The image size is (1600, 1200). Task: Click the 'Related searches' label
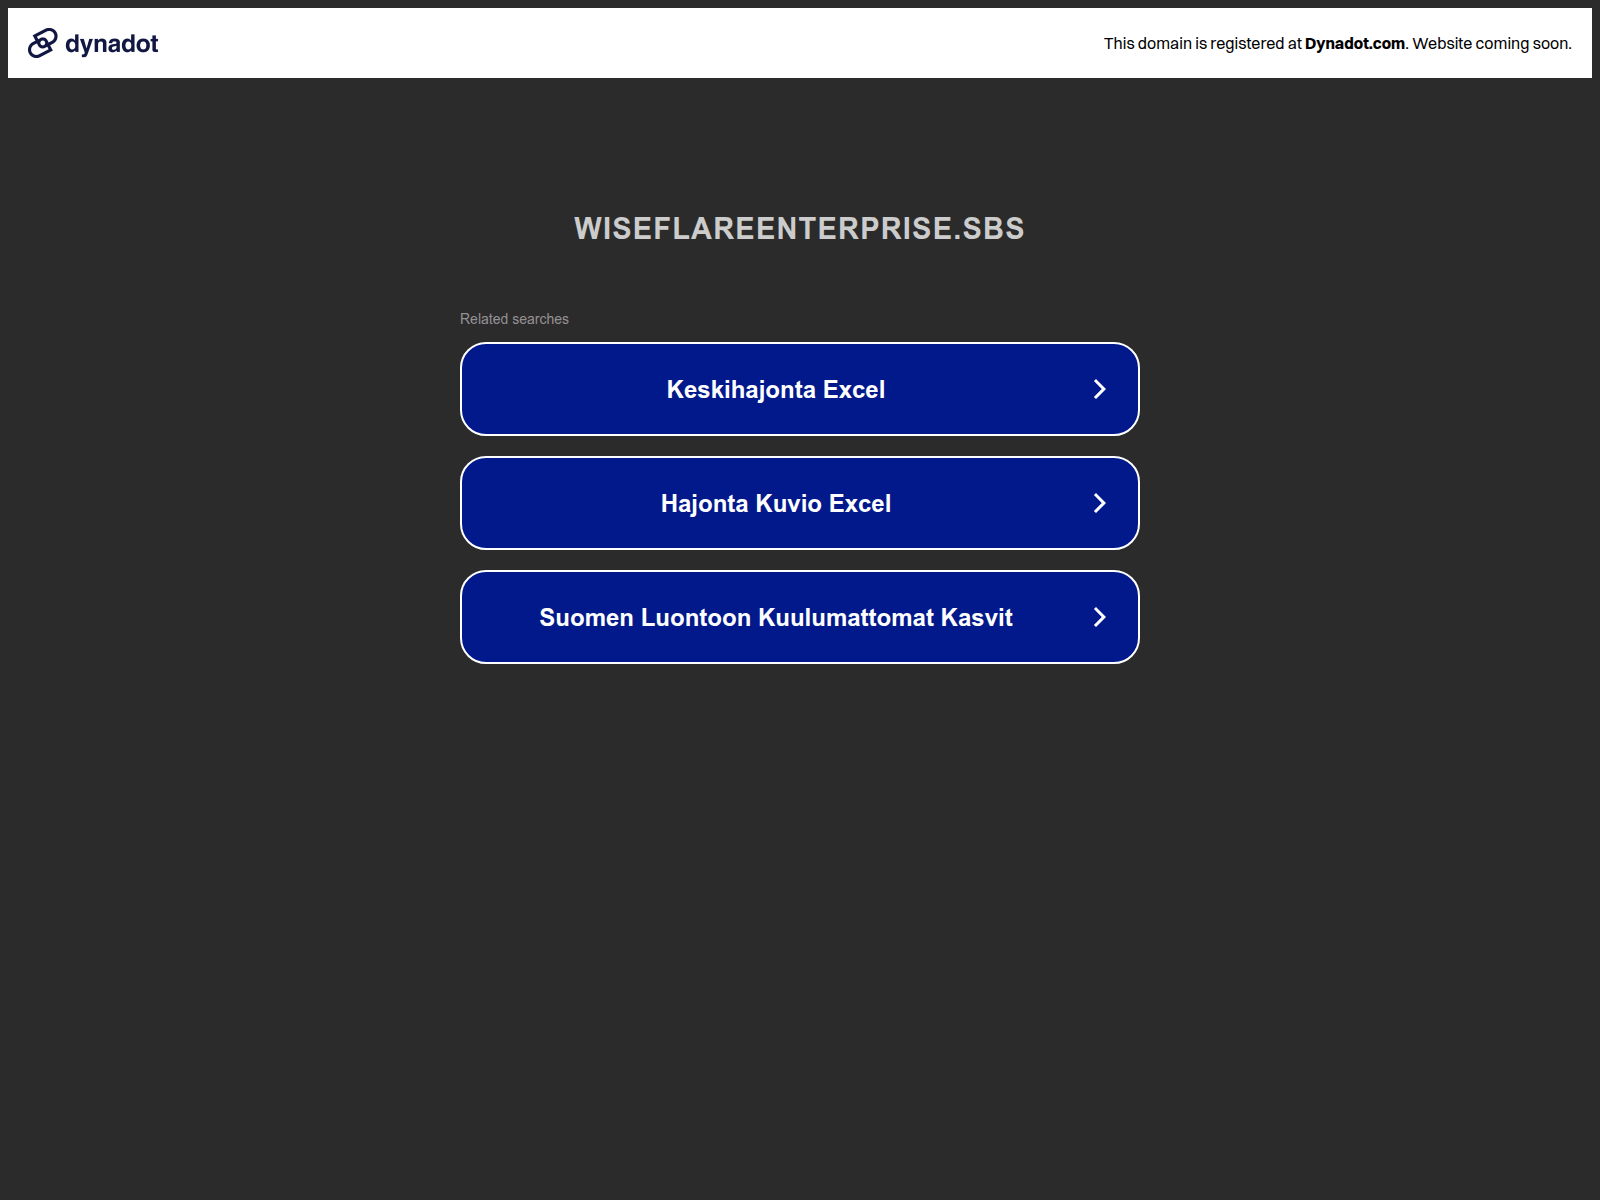tap(514, 319)
